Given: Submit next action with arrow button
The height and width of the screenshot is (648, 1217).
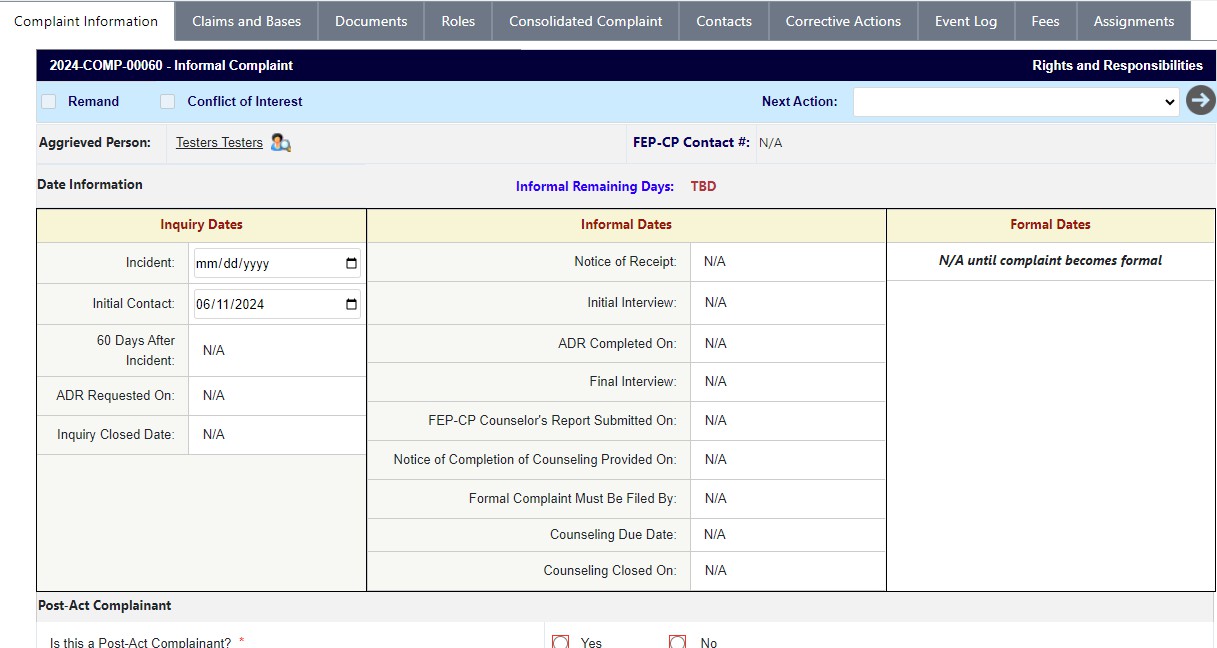Looking at the screenshot, I should point(1200,101).
